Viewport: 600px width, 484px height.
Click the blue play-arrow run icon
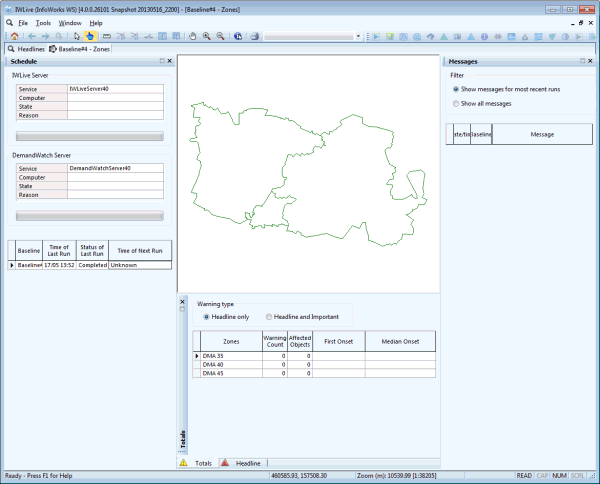377,37
